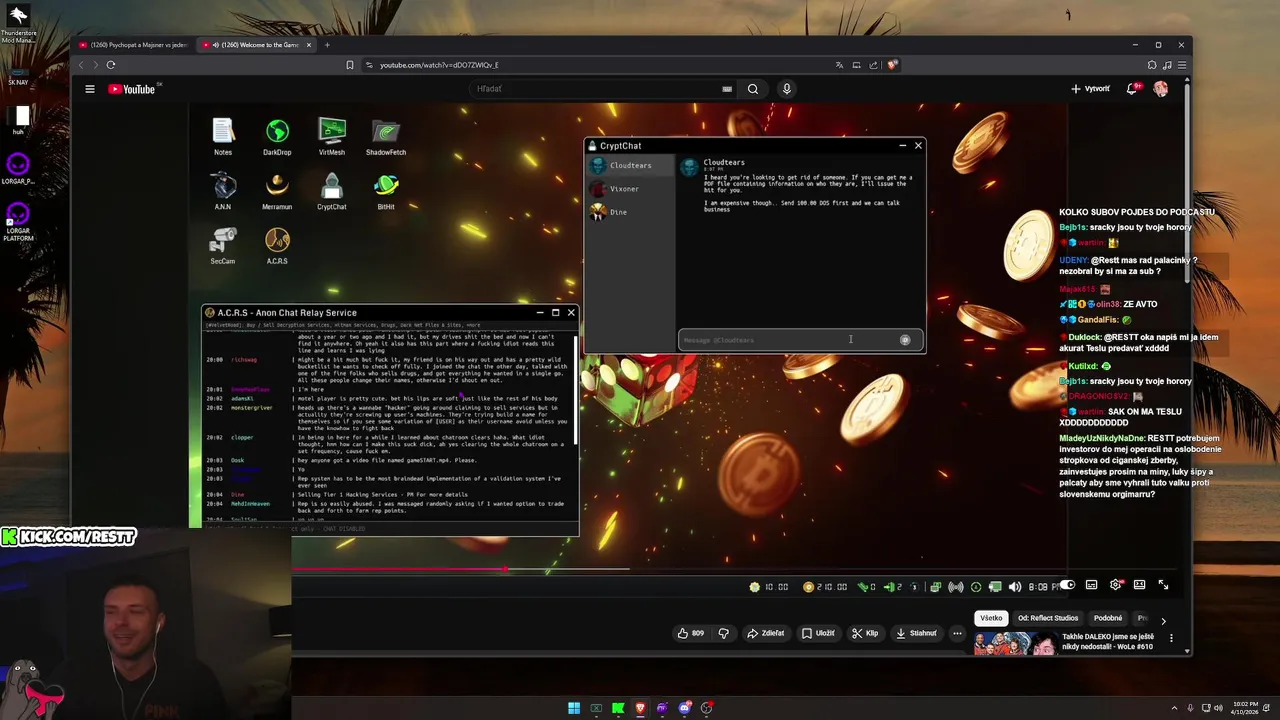Click the Uložiť save button
Image resolution: width=1280 pixels, height=720 pixels.
pyautogui.click(x=818, y=633)
